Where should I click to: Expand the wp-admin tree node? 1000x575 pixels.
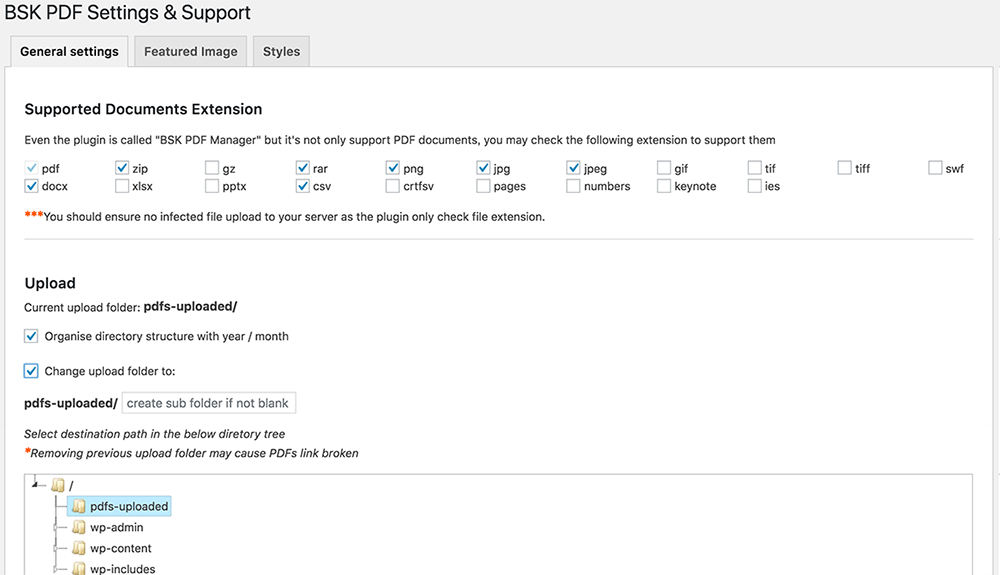[x=55, y=527]
